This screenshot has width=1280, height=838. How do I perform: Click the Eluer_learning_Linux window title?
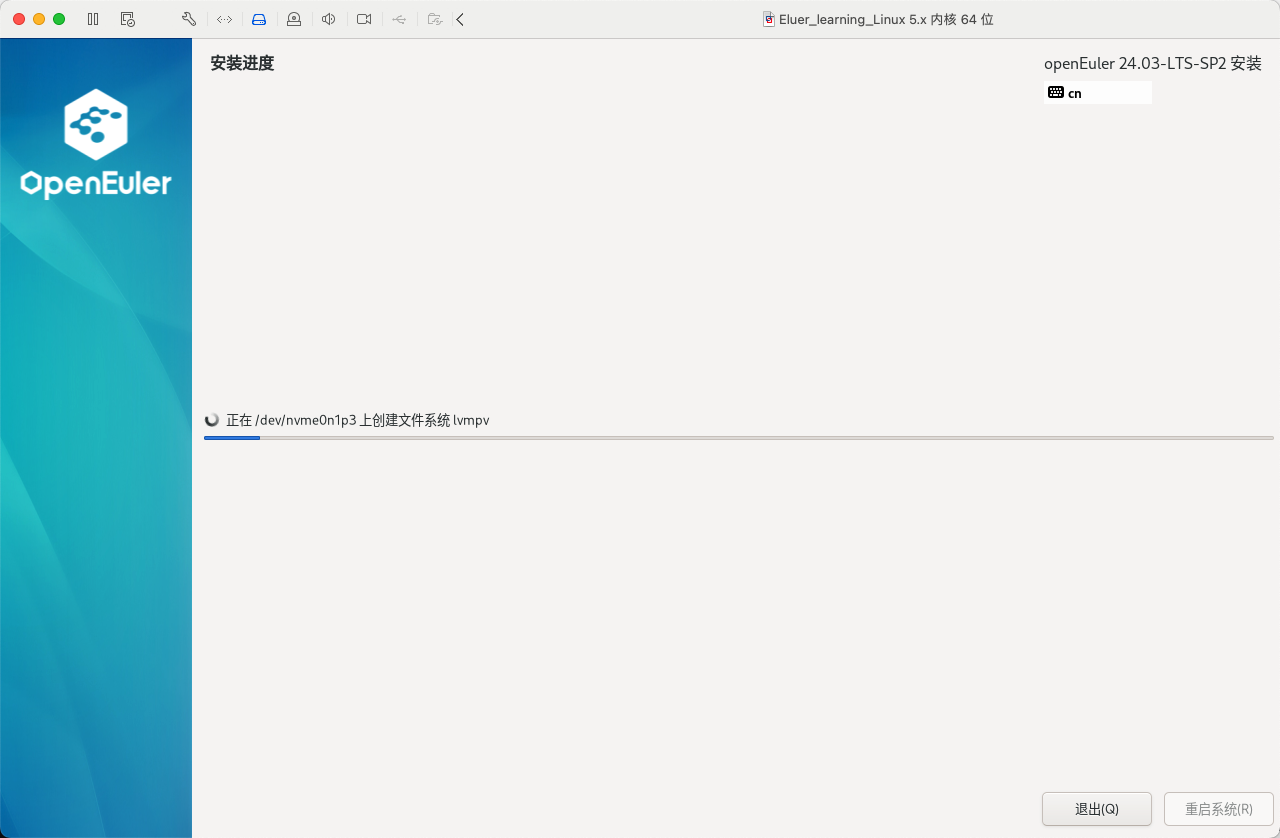(886, 19)
